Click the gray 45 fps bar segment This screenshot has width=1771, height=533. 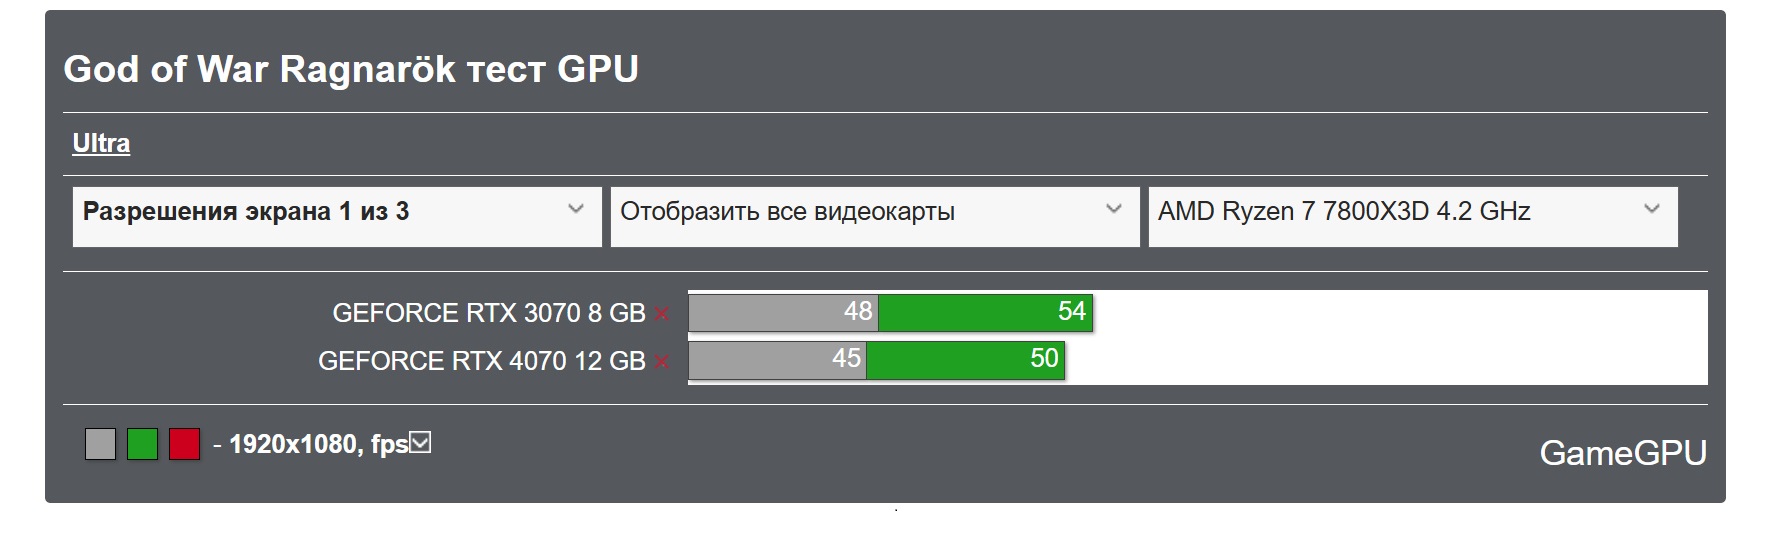[x=776, y=360]
